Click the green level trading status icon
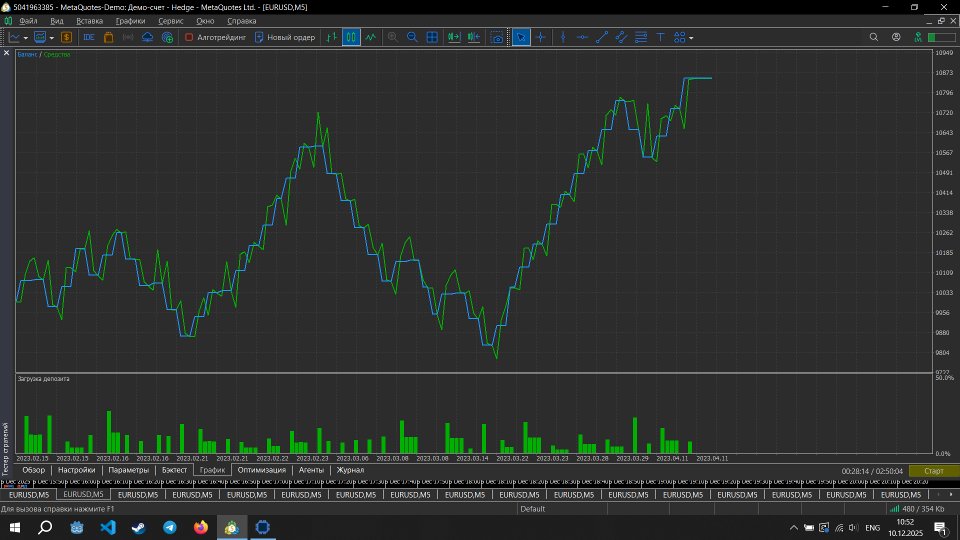The image size is (960, 540). pyautogui.click(x=918, y=37)
